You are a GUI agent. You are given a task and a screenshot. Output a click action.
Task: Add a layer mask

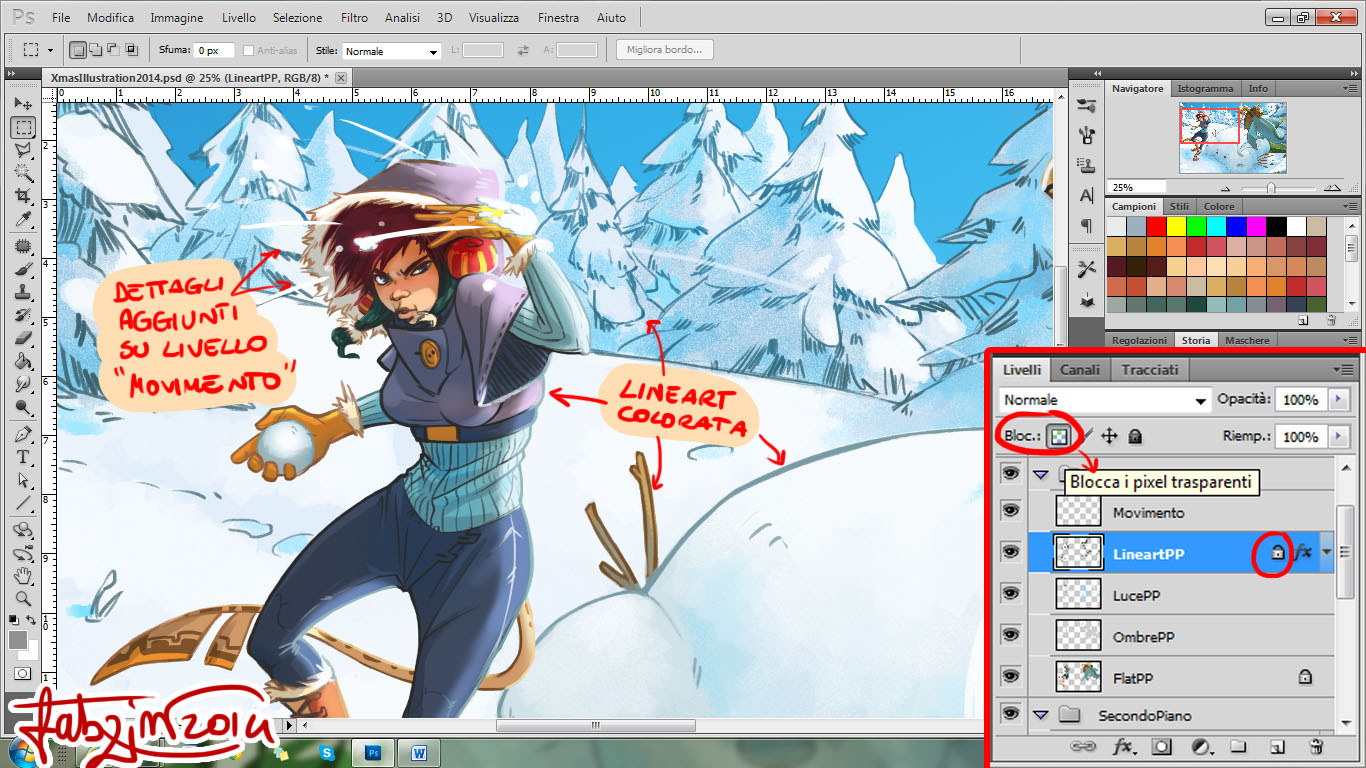point(1161,746)
